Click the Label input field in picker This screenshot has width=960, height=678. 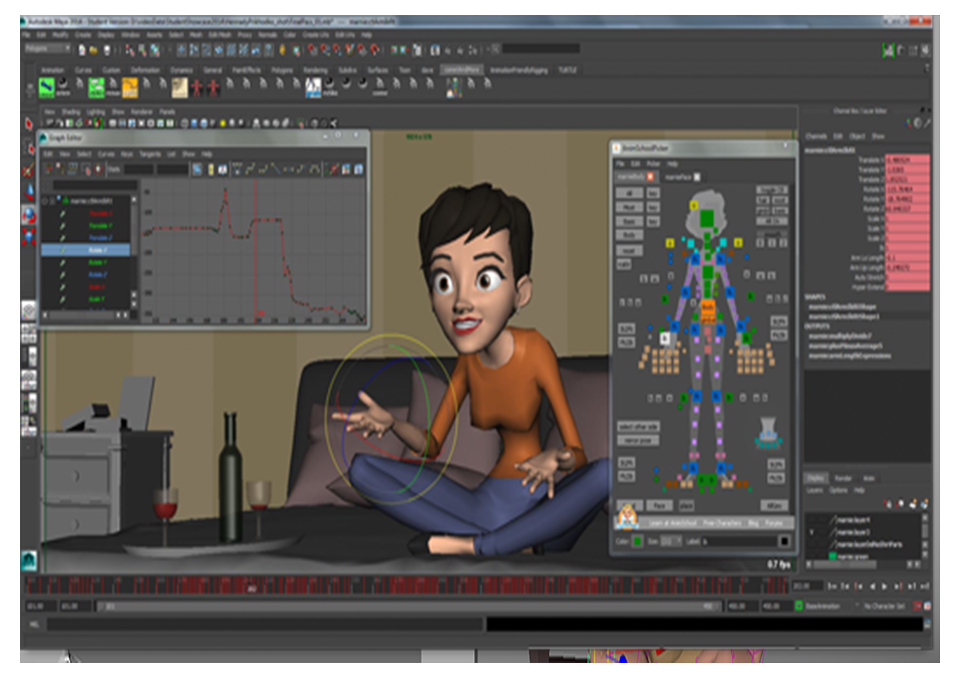click(x=738, y=541)
